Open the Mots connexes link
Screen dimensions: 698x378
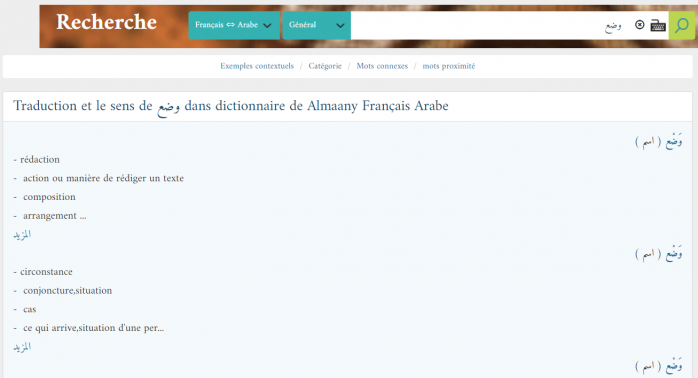(x=382, y=66)
